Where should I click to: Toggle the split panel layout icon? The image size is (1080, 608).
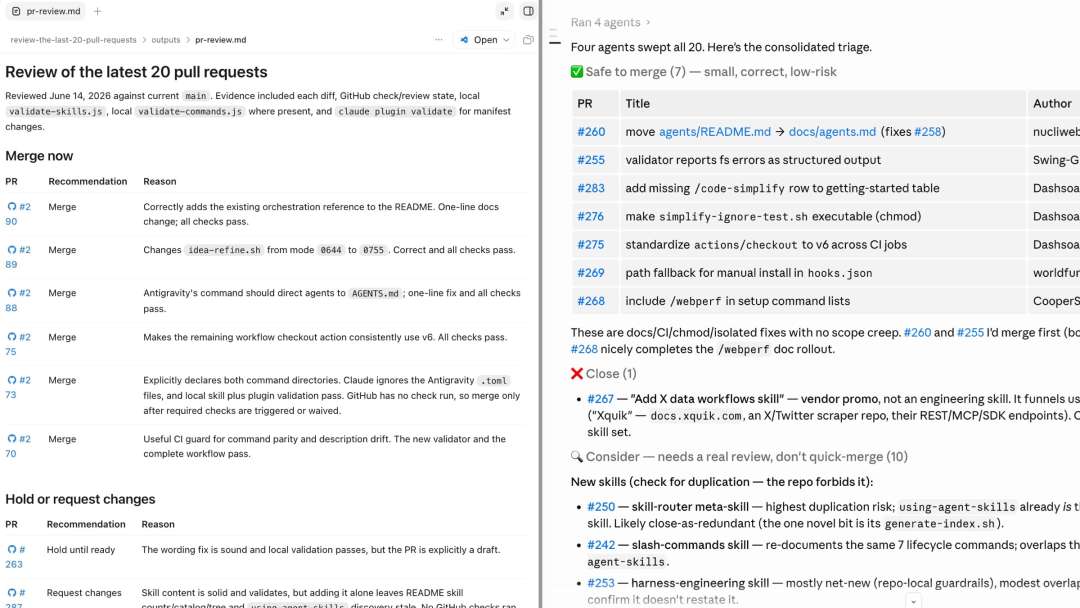click(528, 11)
